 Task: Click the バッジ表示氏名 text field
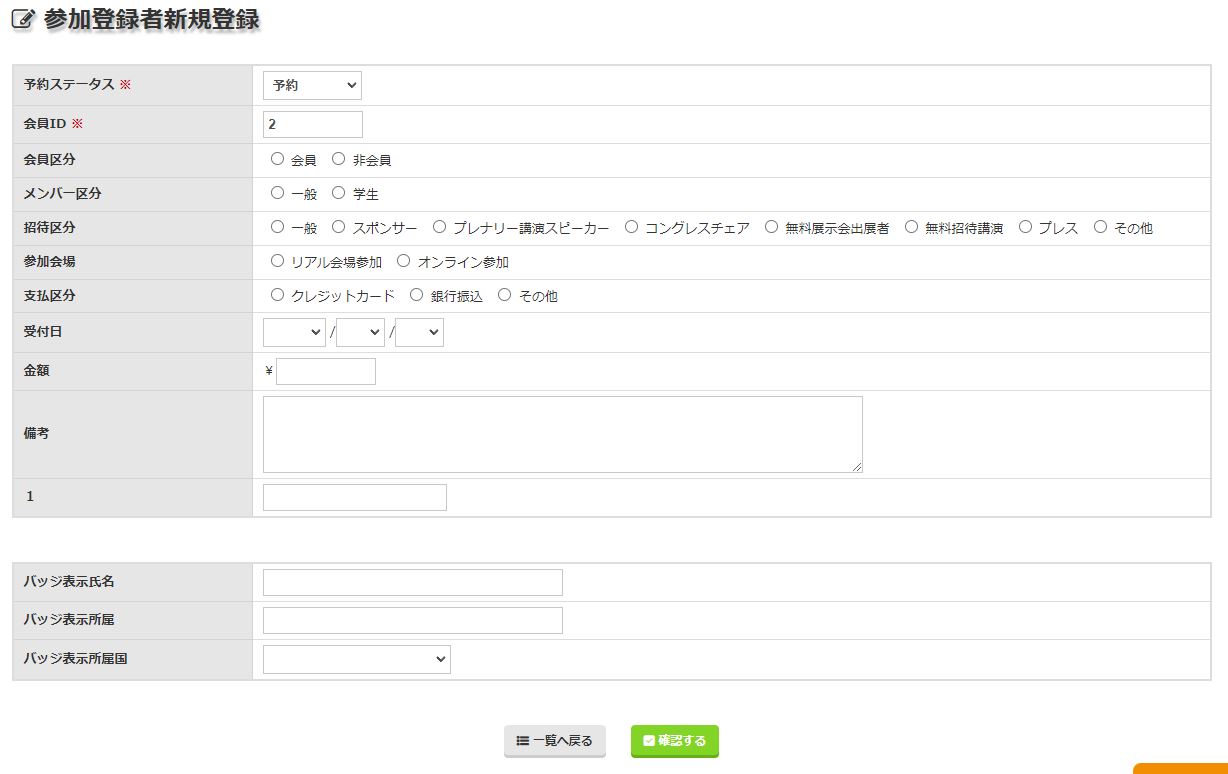pyautogui.click(x=412, y=582)
